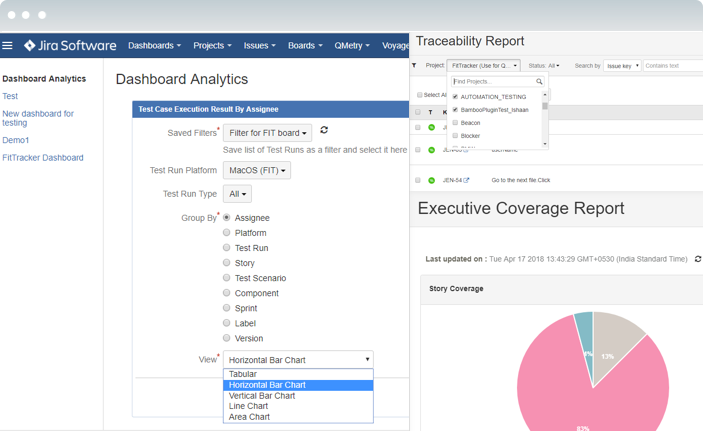
Task: Select the Label radio button
Action: coord(226,323)
